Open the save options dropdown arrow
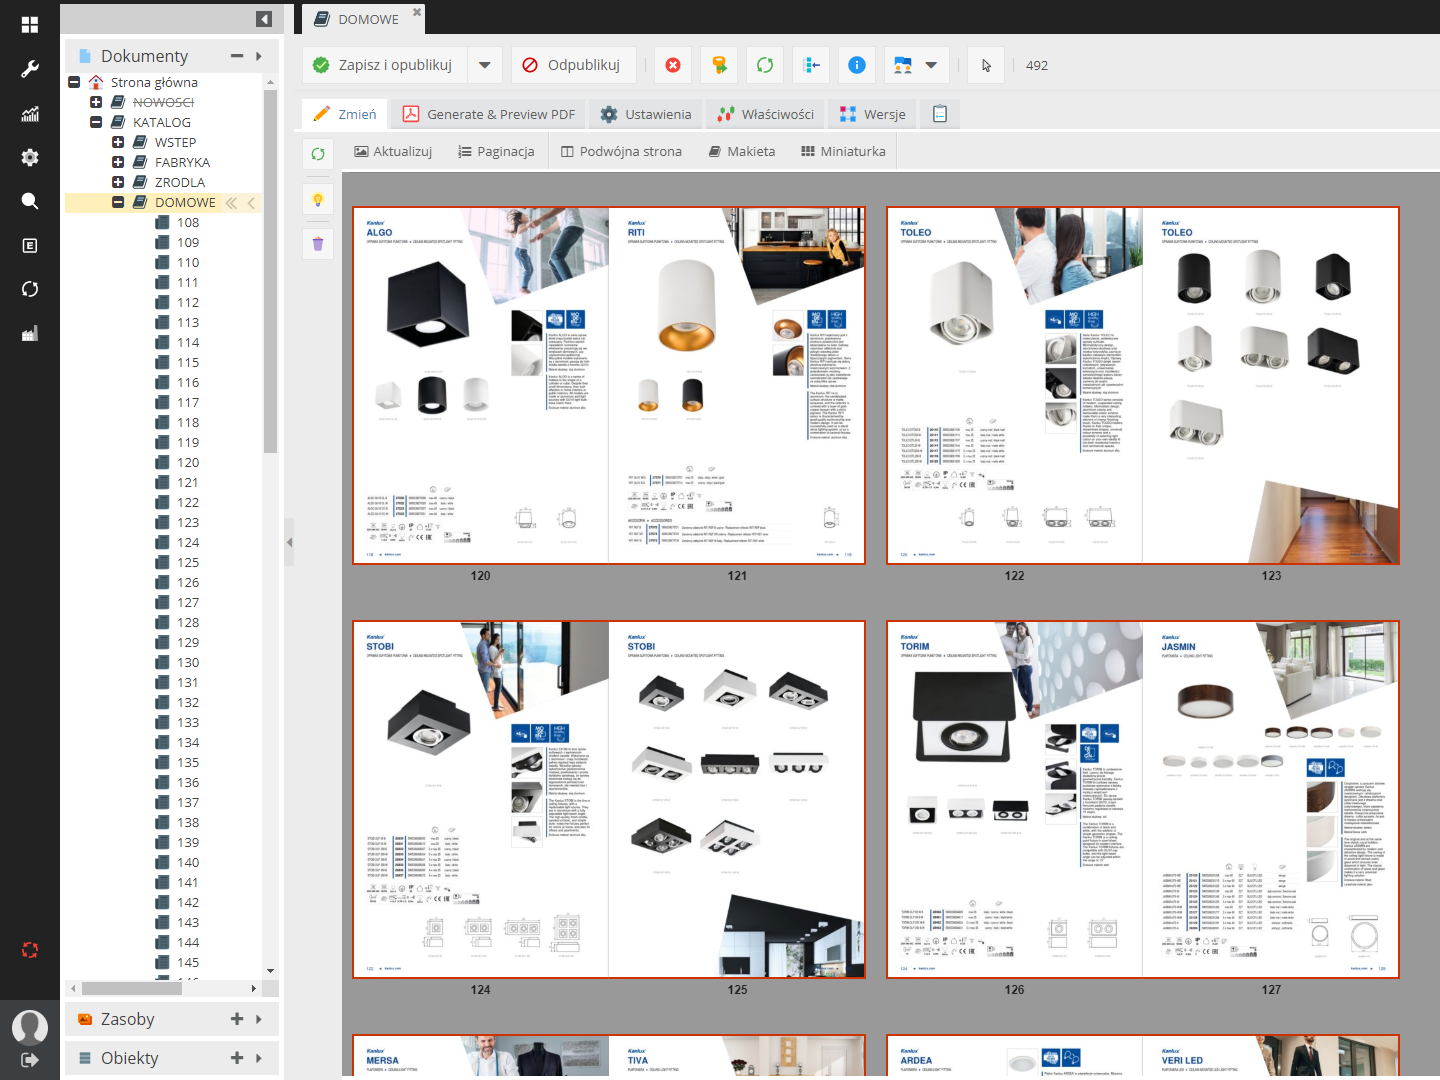 pos(484,65)
